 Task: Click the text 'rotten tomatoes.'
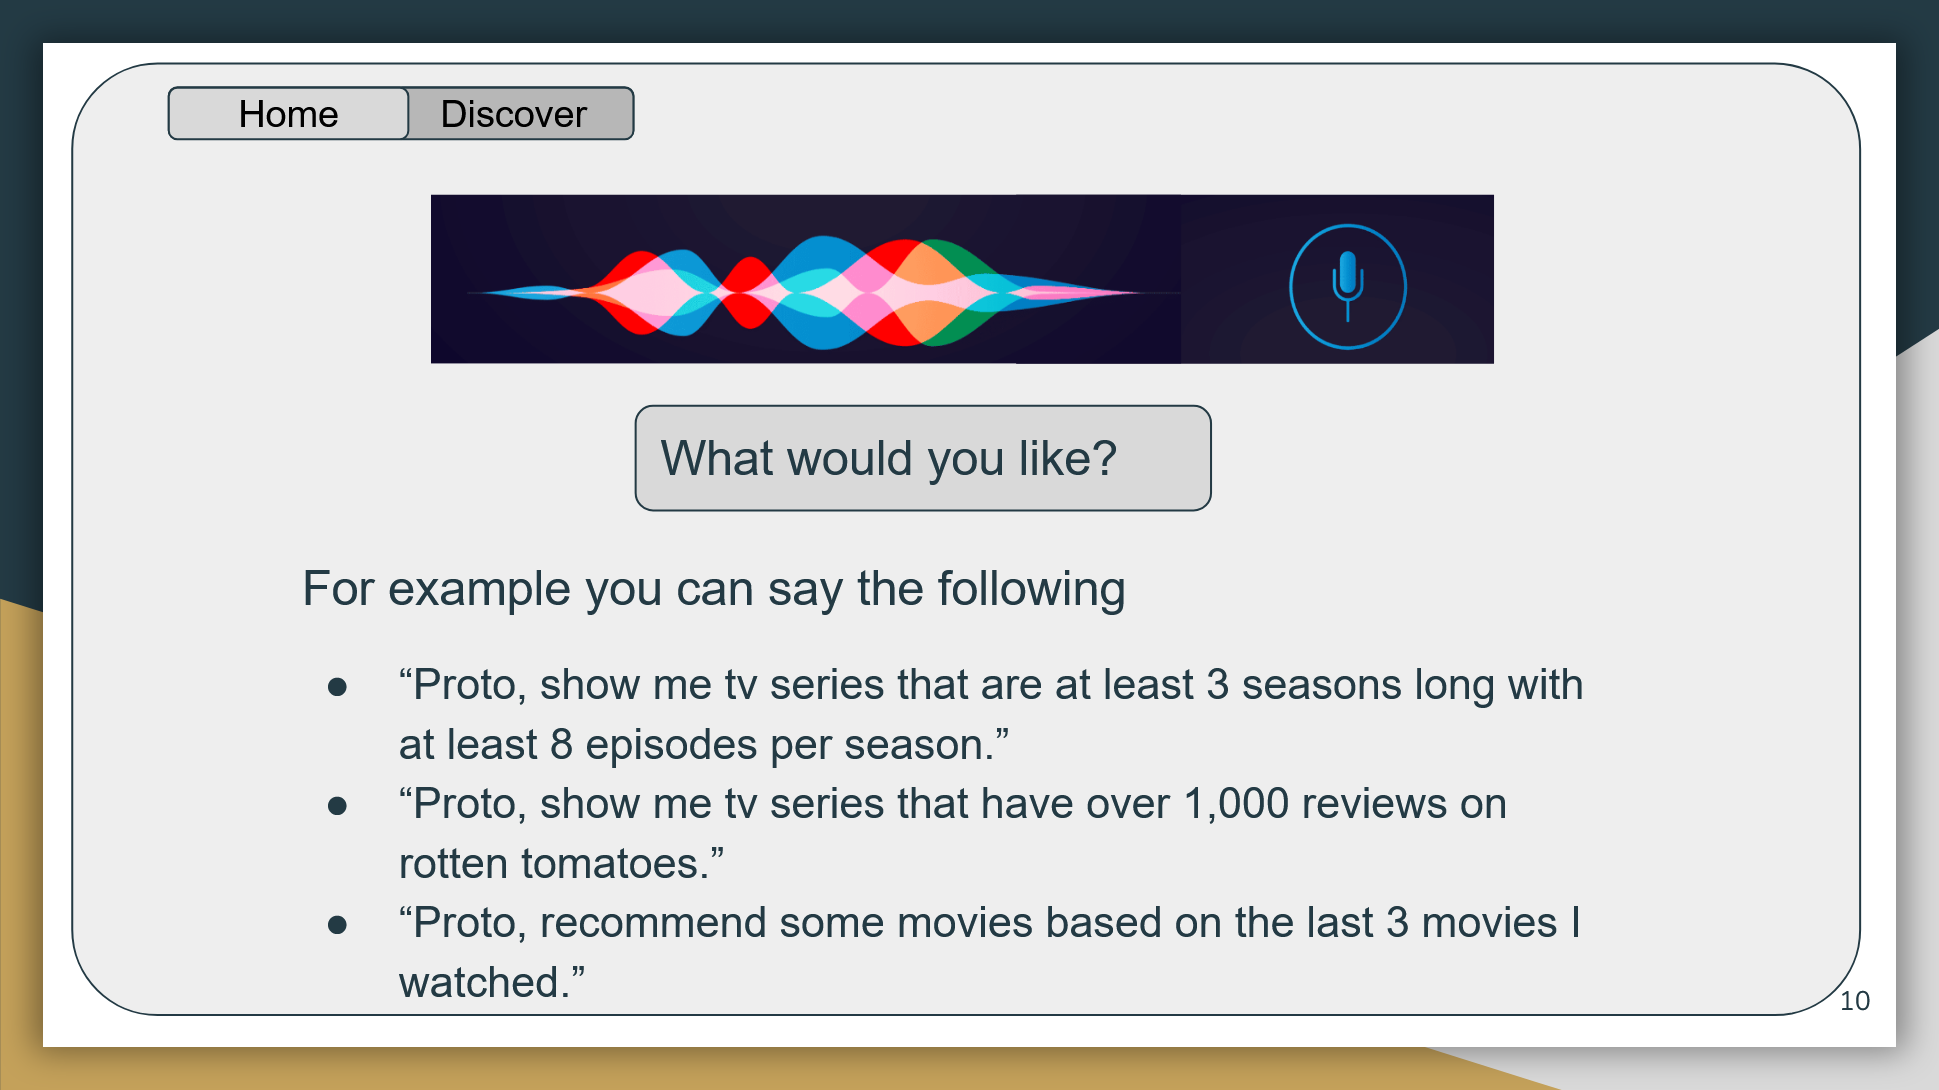561,863
